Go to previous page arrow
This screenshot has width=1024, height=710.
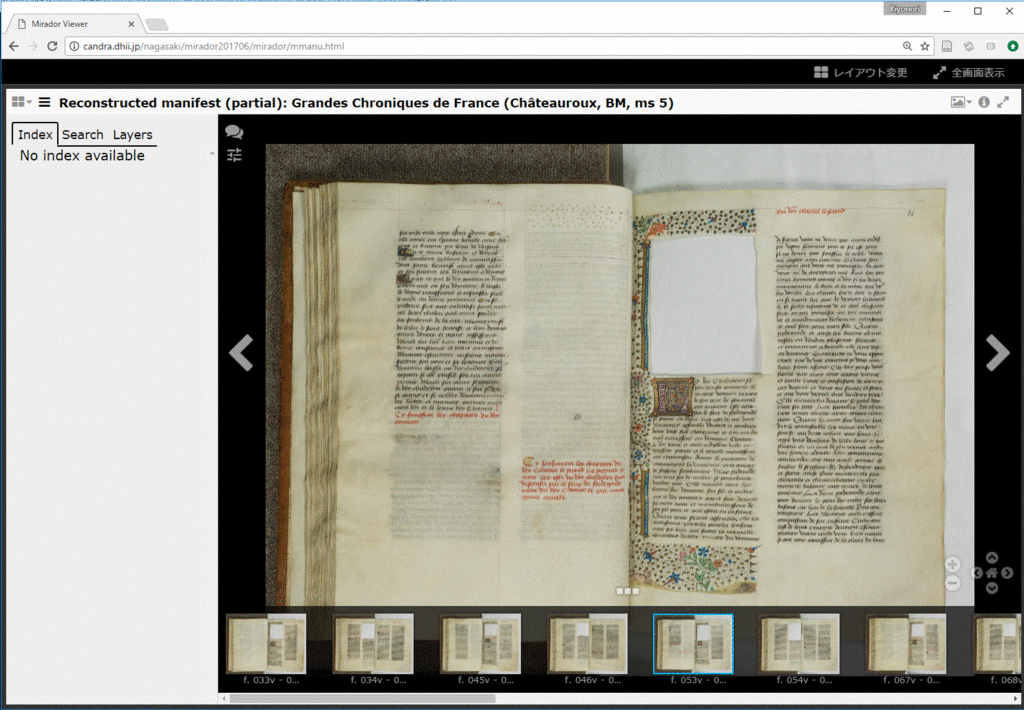[241, 353]
